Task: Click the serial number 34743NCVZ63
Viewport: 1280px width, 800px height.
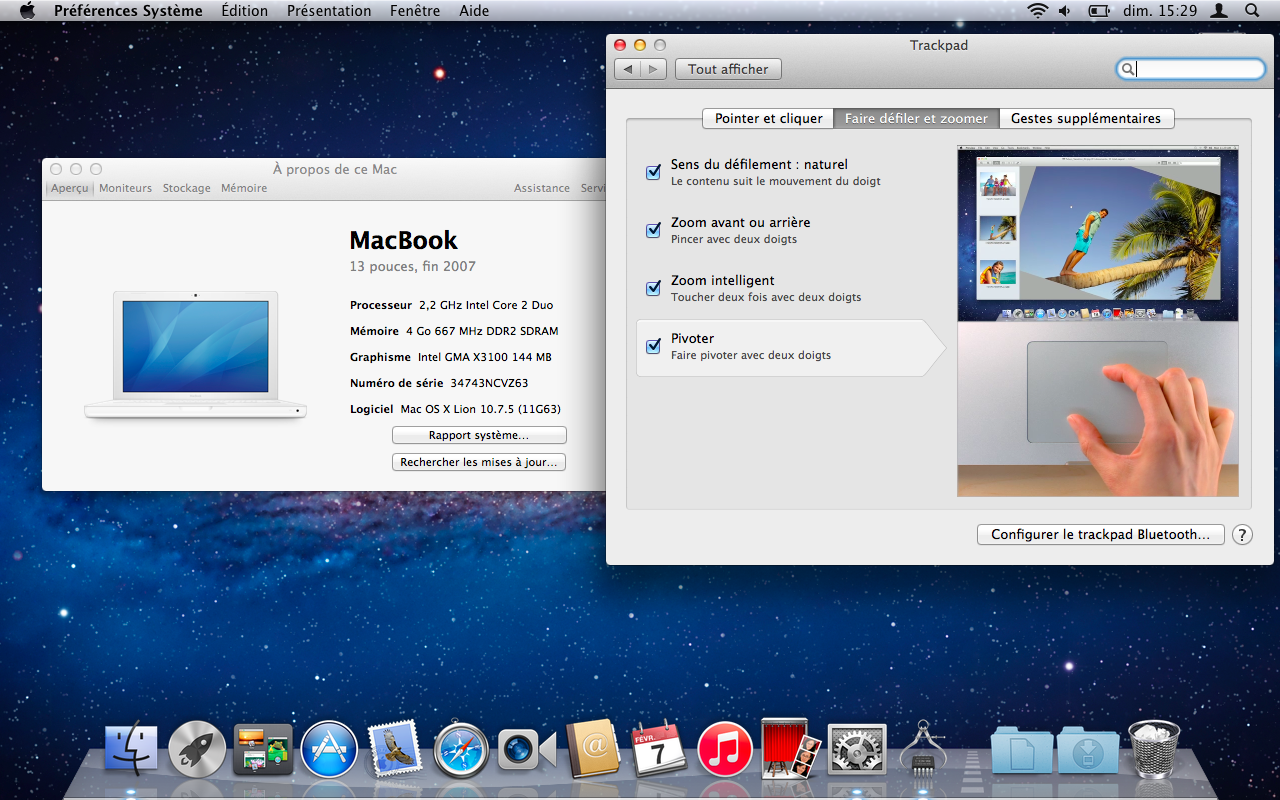Action: pyautogui.click(x=489, y=383)
